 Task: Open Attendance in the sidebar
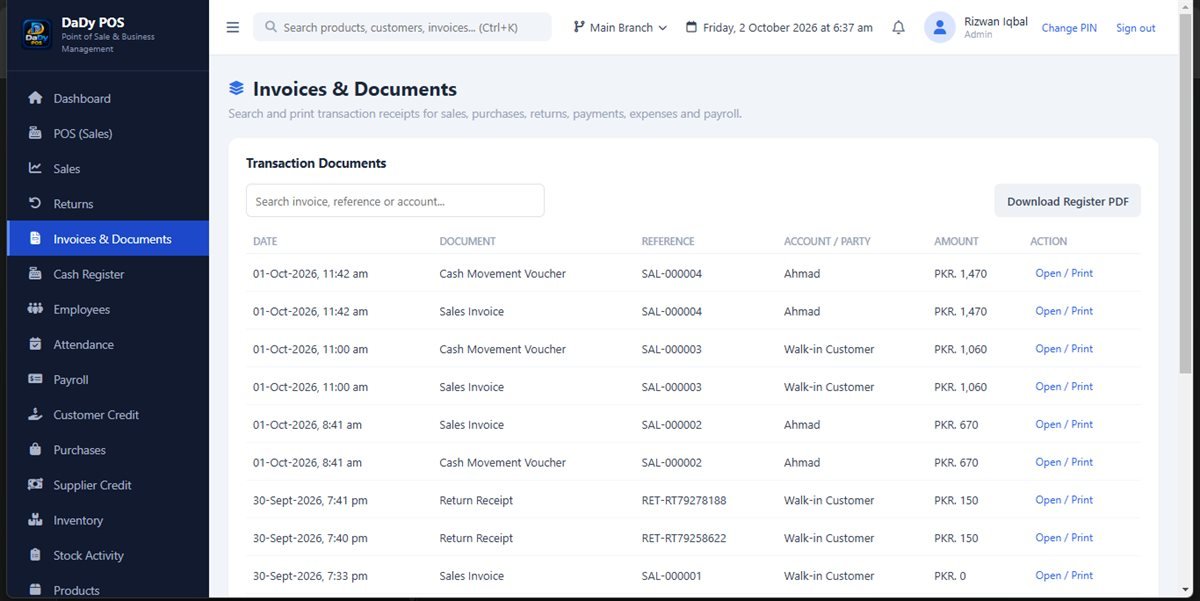click(x=108, y=344)
